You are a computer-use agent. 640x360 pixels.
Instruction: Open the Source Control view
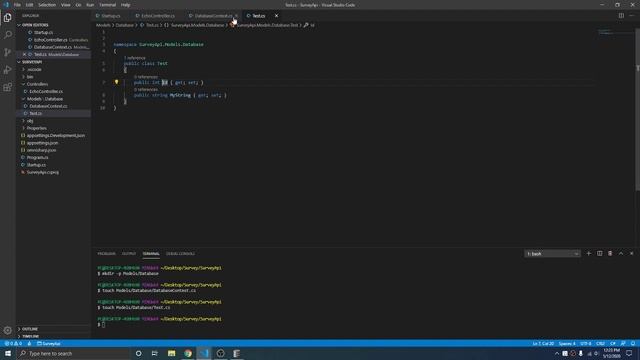pos(7,52)
